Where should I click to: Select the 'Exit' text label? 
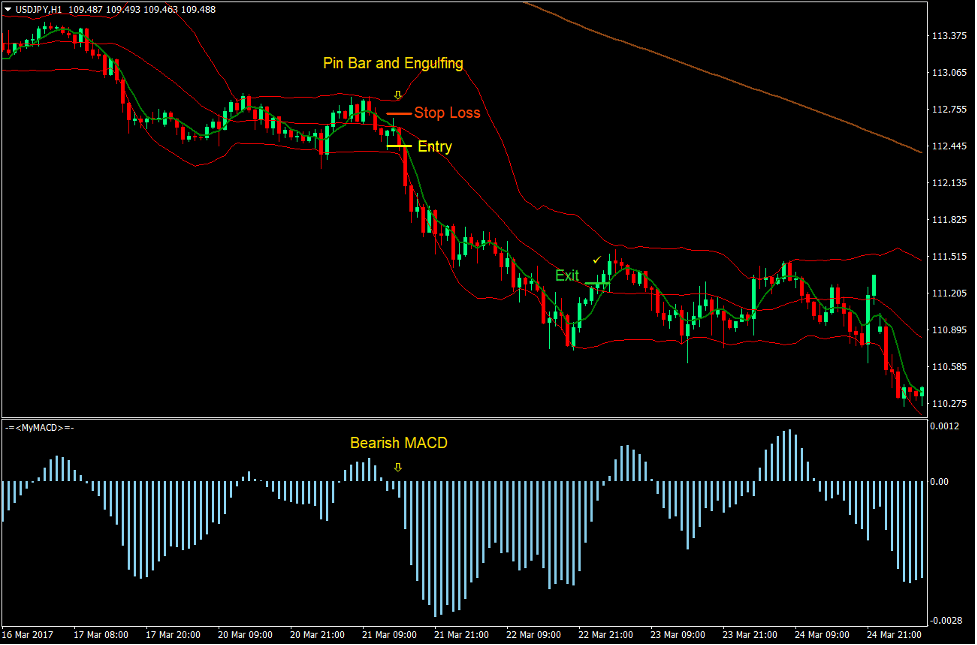tap(567, 276)
